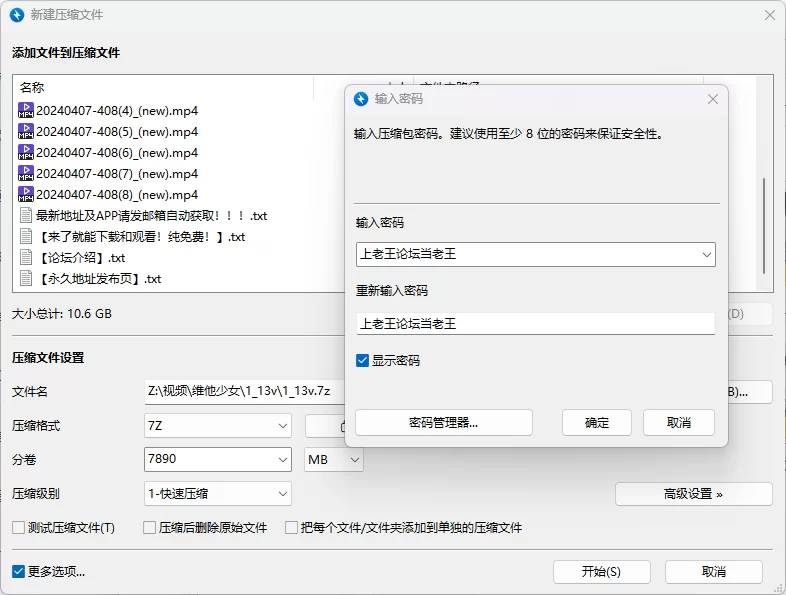
Task: Select the 【论坛介绍】.txt document icon
Action: (x=26, y=258)
